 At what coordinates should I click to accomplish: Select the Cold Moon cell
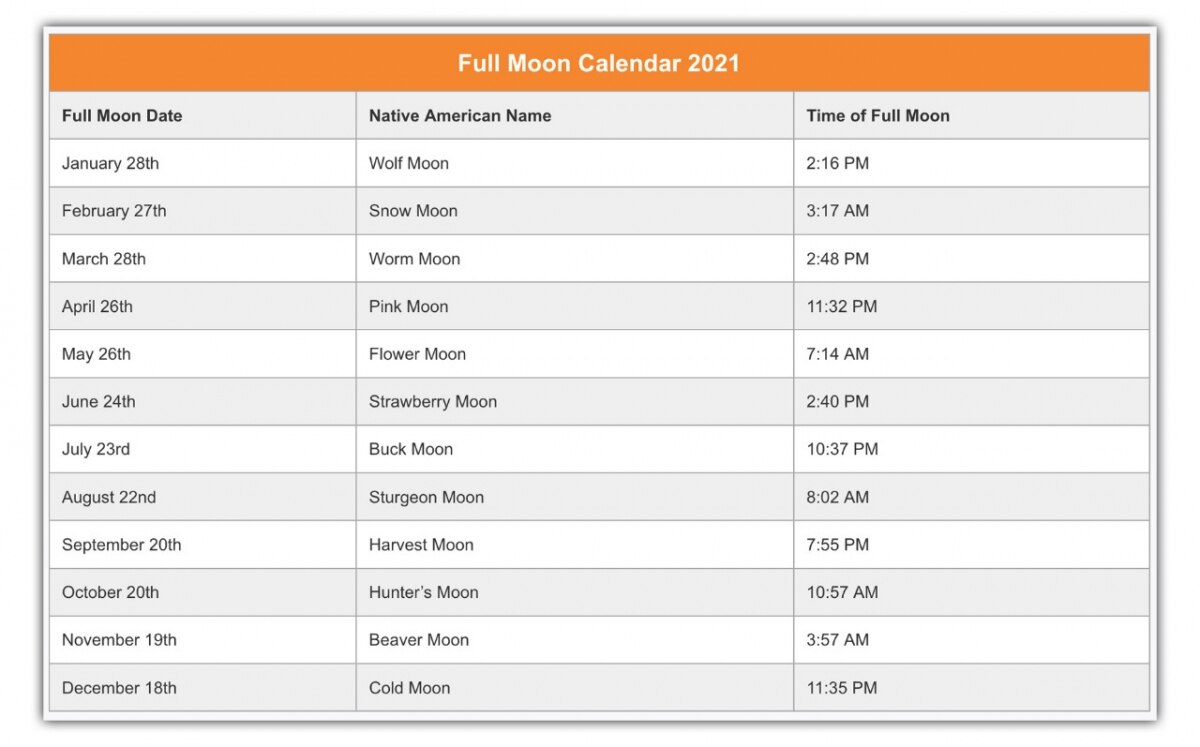pos(410,688)
